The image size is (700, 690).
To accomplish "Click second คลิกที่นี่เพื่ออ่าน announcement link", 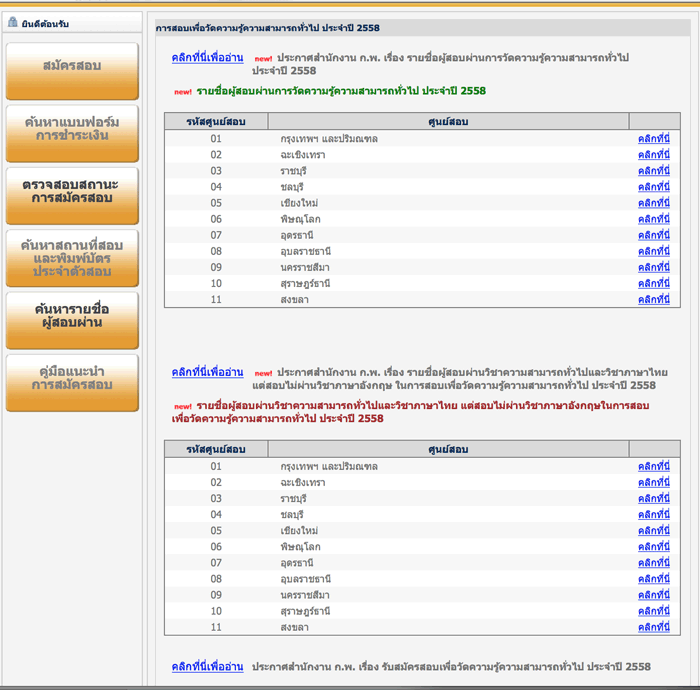I will (207, 372).
